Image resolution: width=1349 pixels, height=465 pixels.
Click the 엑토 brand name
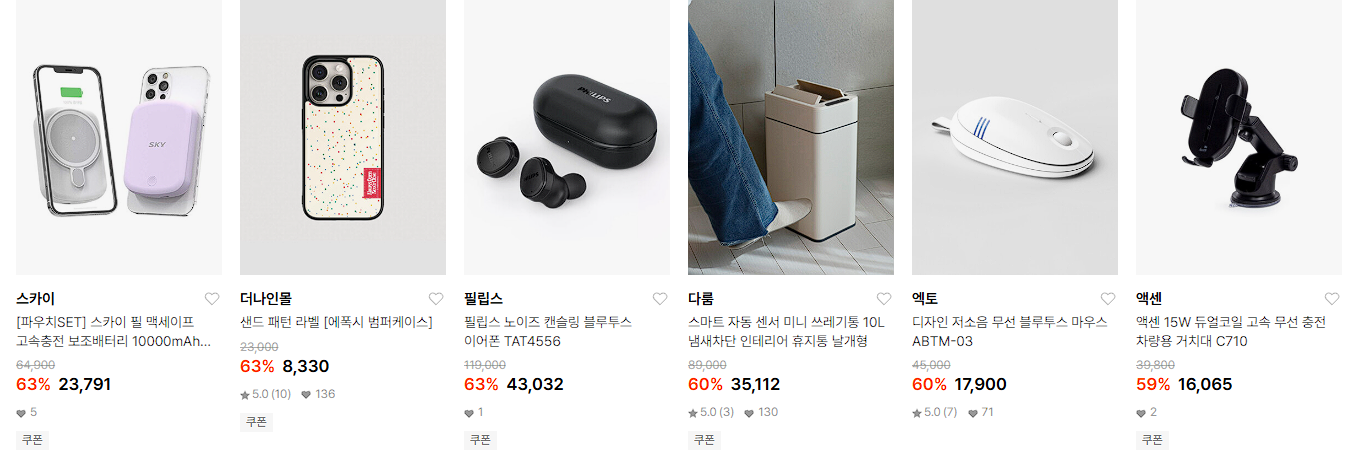925,299
